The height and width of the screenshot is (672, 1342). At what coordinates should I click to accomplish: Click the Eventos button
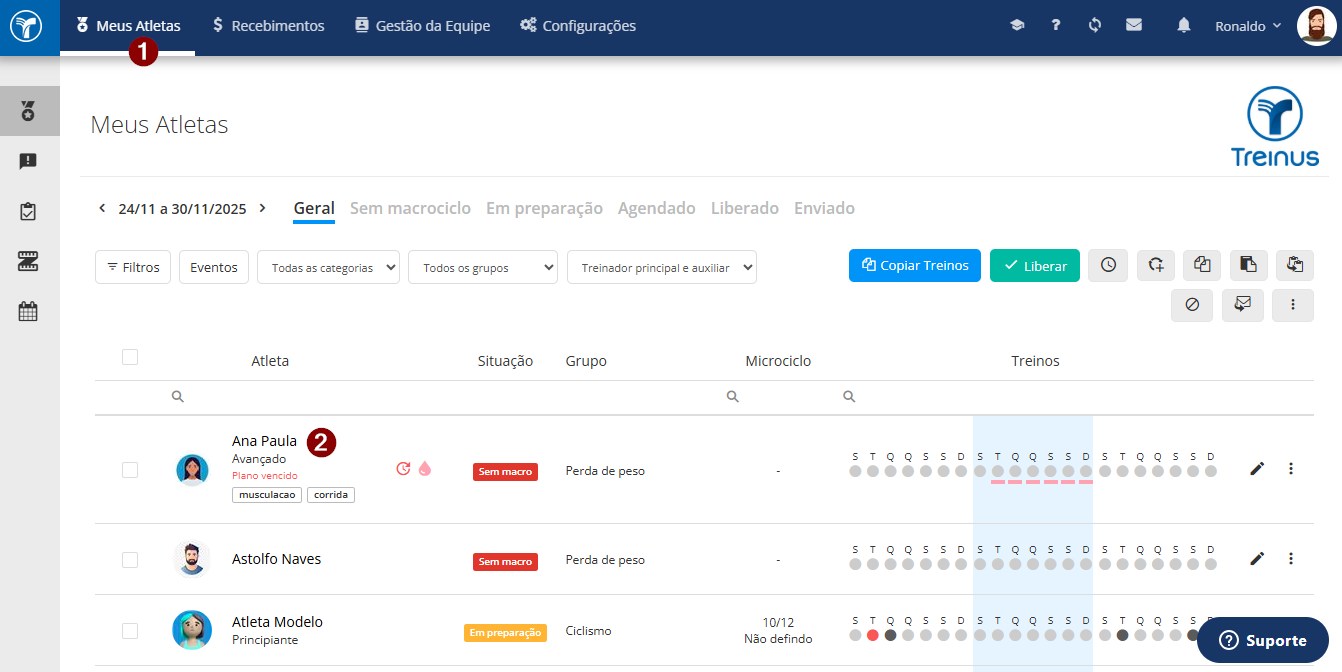[214, 267]
